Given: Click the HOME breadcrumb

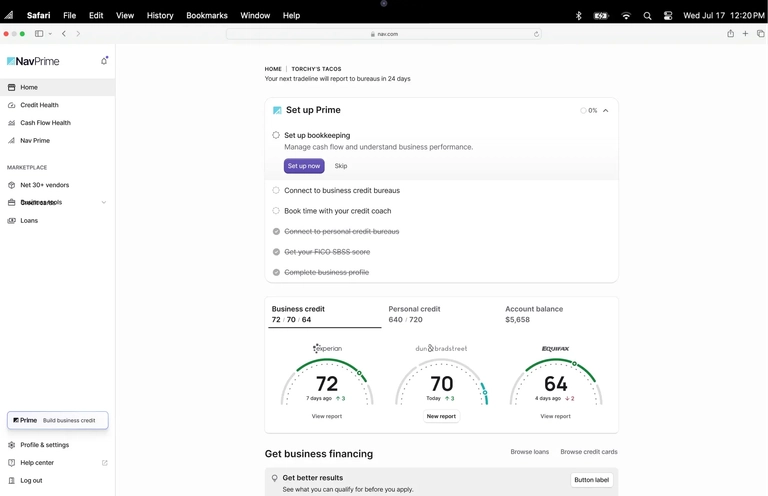Looking at the screenshot, I should (x=273, y=69).
